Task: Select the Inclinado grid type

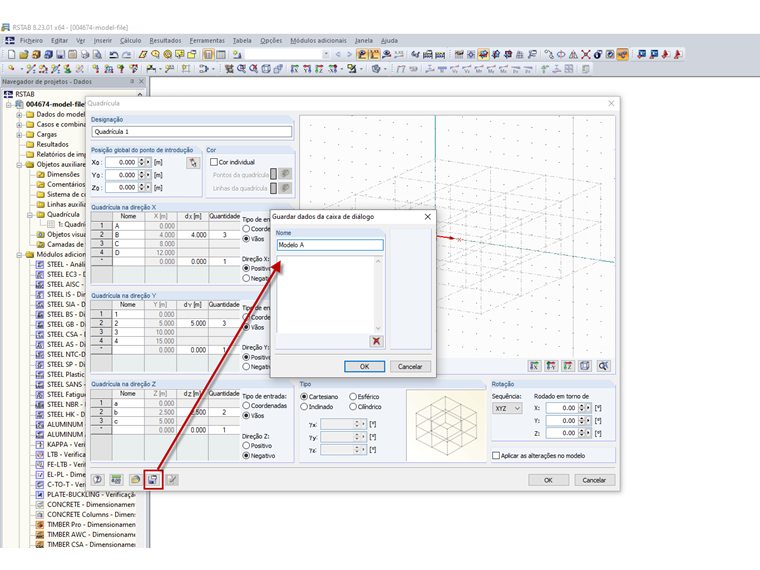Action: click(304, 407)
